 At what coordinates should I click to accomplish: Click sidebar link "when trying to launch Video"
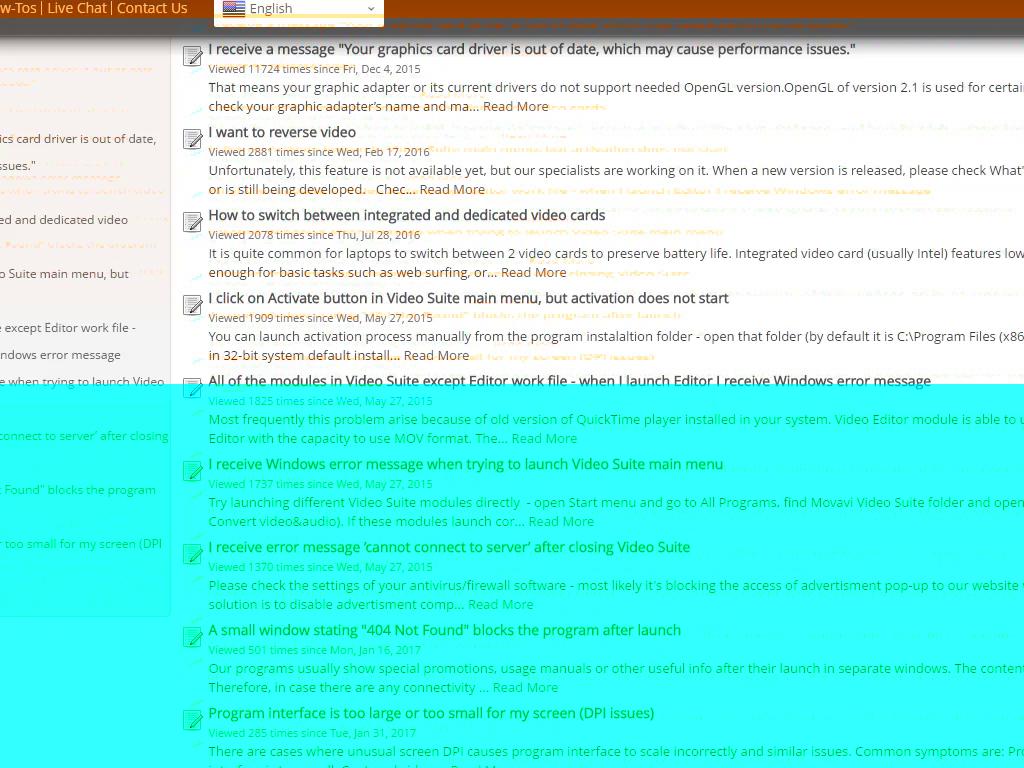82,381
